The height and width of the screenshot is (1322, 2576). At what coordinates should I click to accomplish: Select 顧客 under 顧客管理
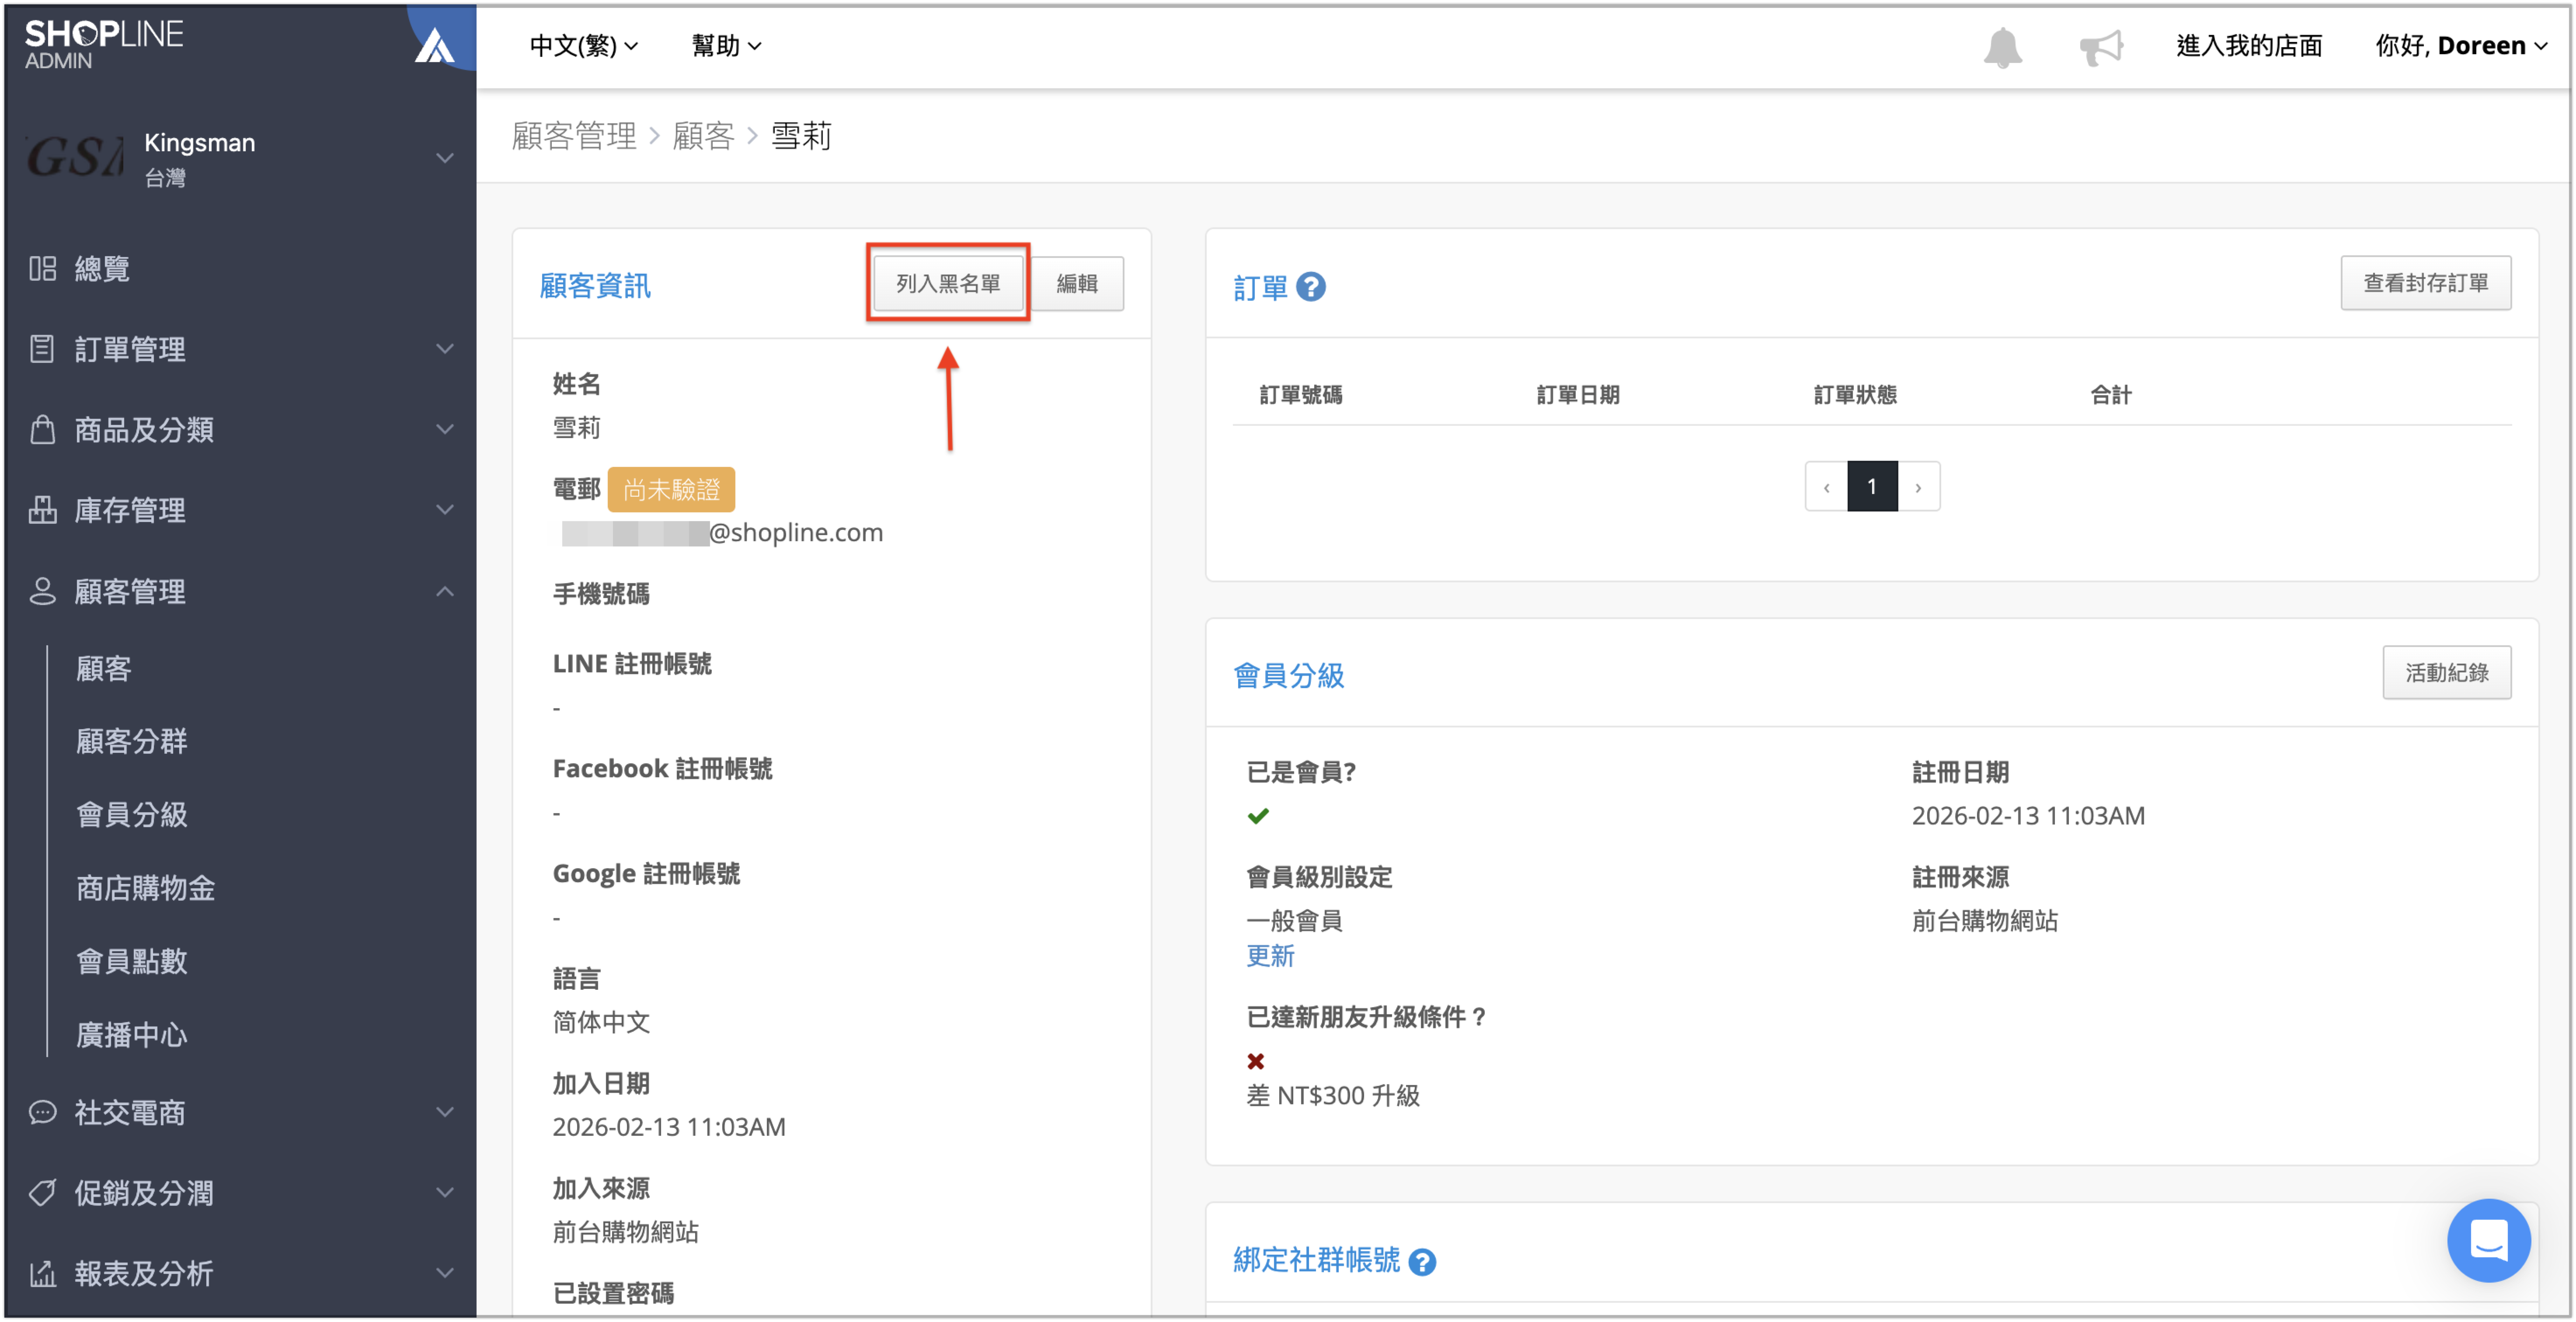104,668
